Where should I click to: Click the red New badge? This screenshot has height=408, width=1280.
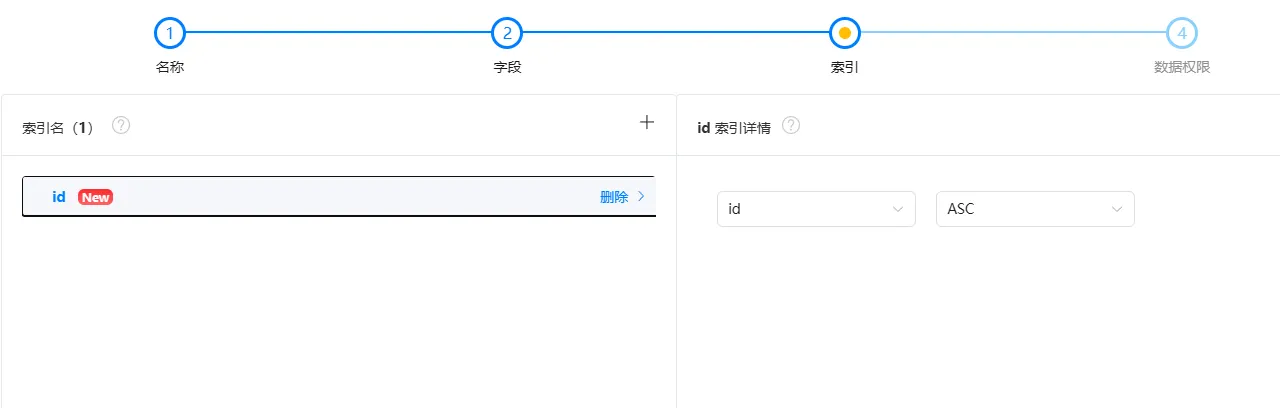[95, 197]
